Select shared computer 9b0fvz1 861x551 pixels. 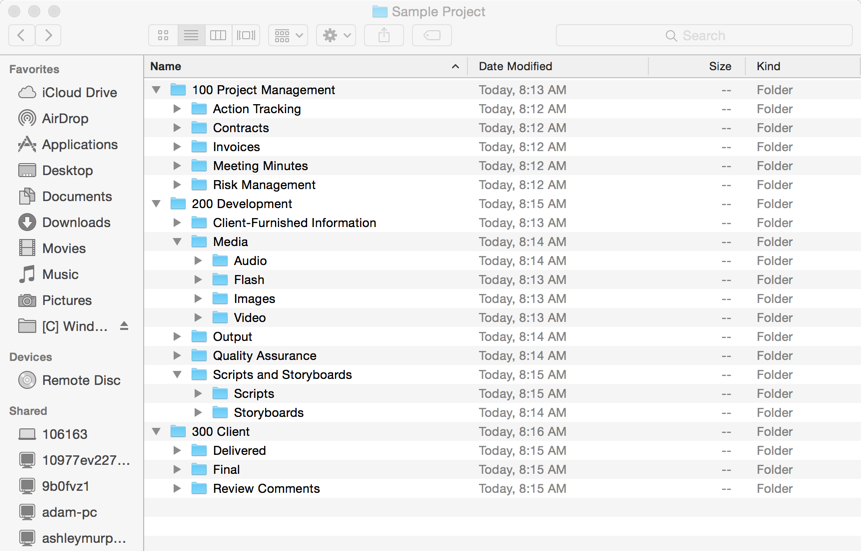point(53,486)
